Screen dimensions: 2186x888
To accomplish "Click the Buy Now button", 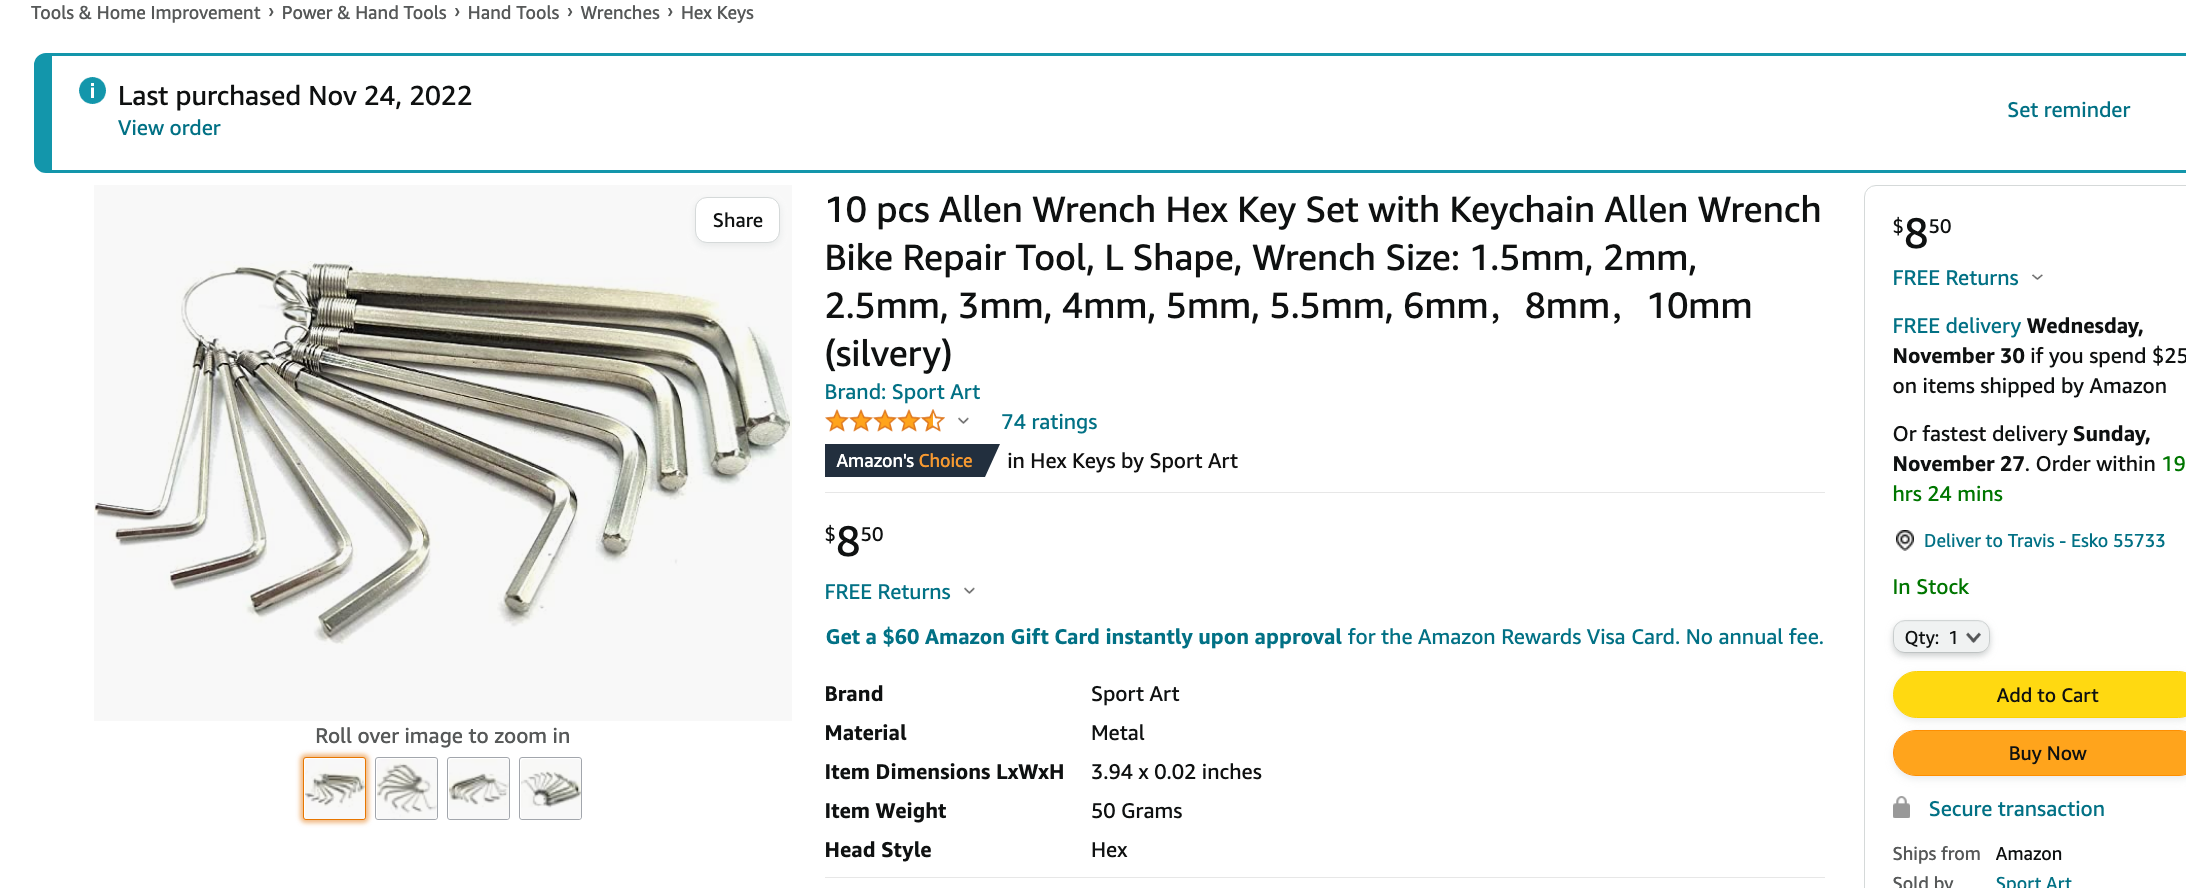I will pos(2046,753).
